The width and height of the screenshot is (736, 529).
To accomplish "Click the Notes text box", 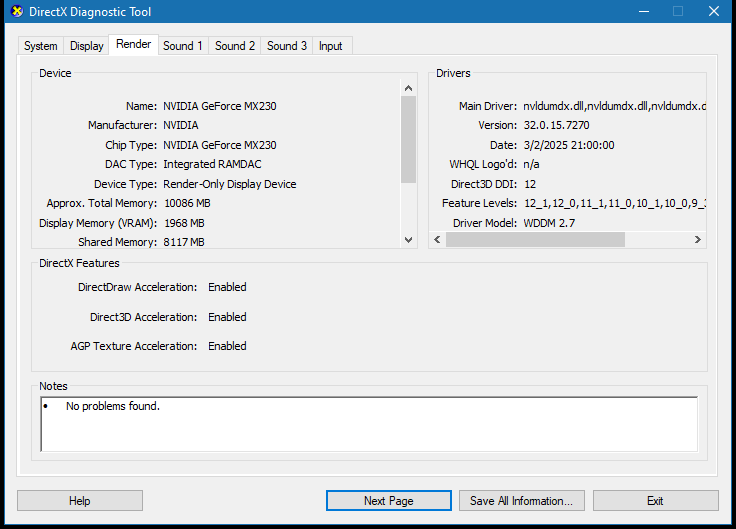I will point(369,424).
